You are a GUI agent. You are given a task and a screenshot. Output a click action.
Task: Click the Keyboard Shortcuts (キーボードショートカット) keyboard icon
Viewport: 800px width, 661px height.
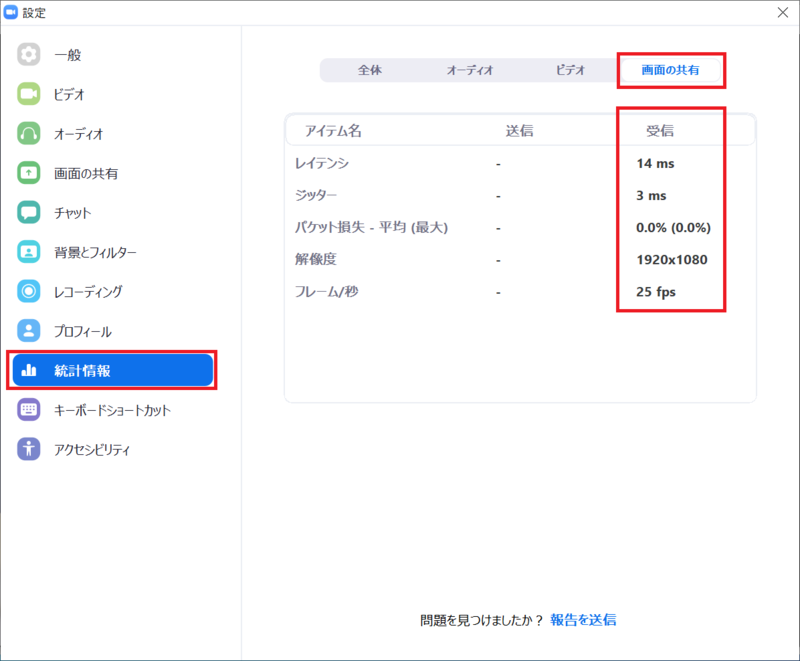tap(29, 410)
